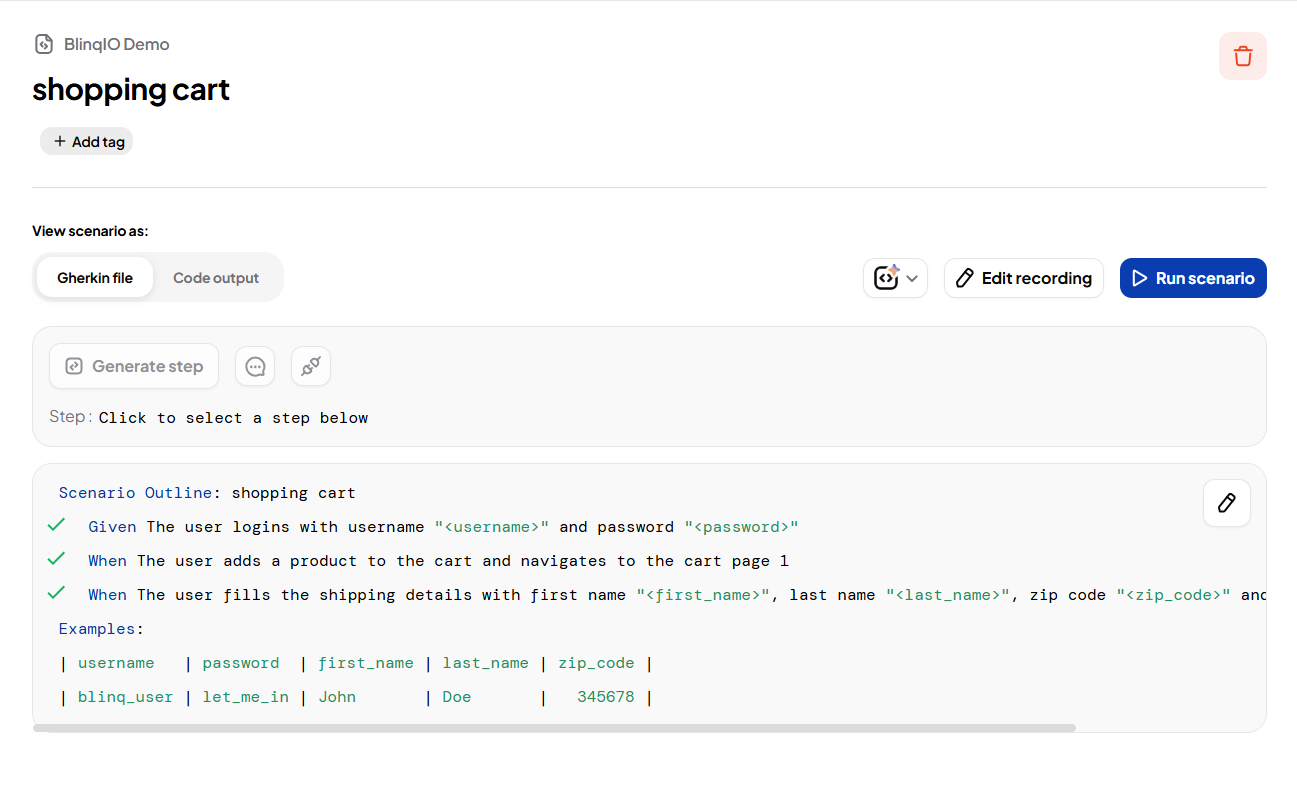Viewport: 1297px width, 787px height.
Task: Click the checkmark beside the shipping details step
Action: [56, 593]
